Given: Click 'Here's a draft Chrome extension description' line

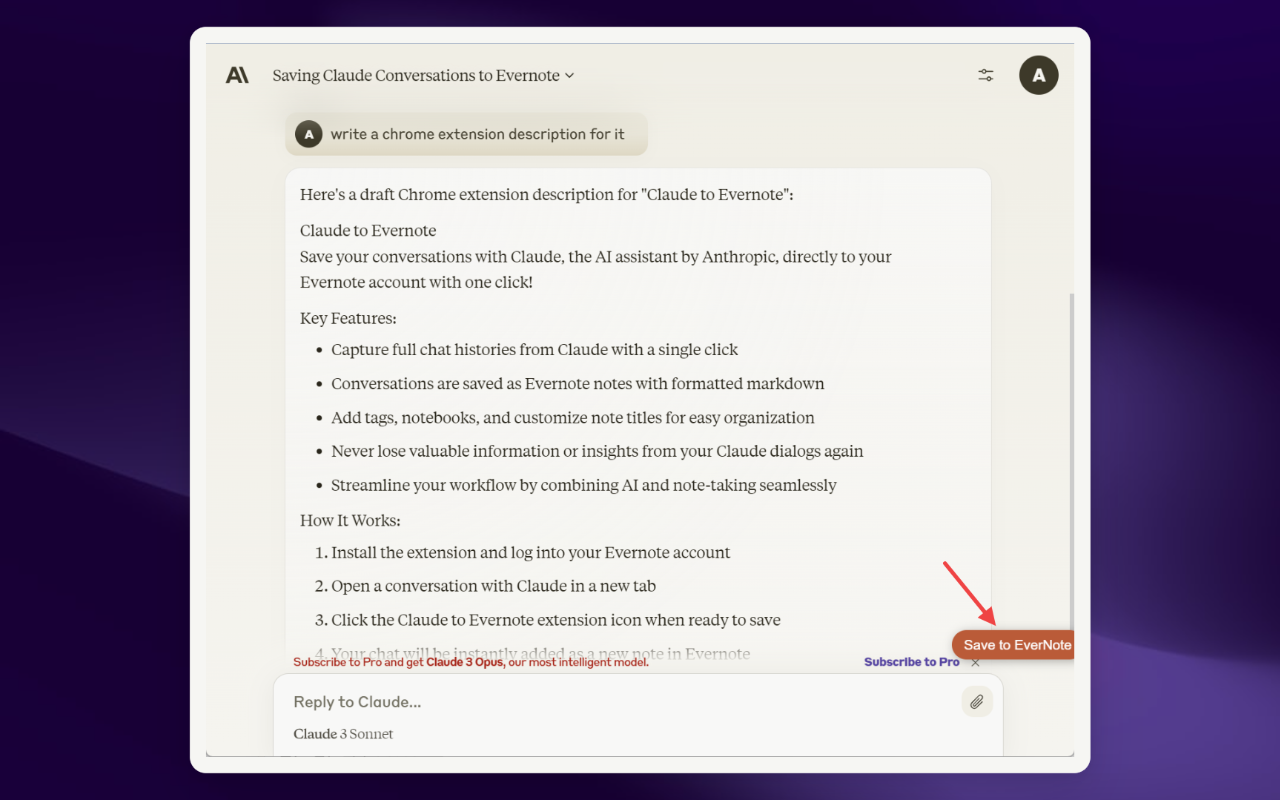Looking at the screenshot, I should coord(547,194).
